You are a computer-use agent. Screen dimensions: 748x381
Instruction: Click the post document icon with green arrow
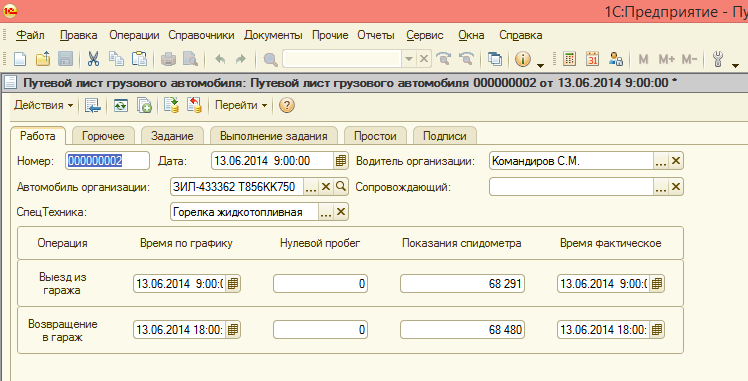tap(171, 105)
